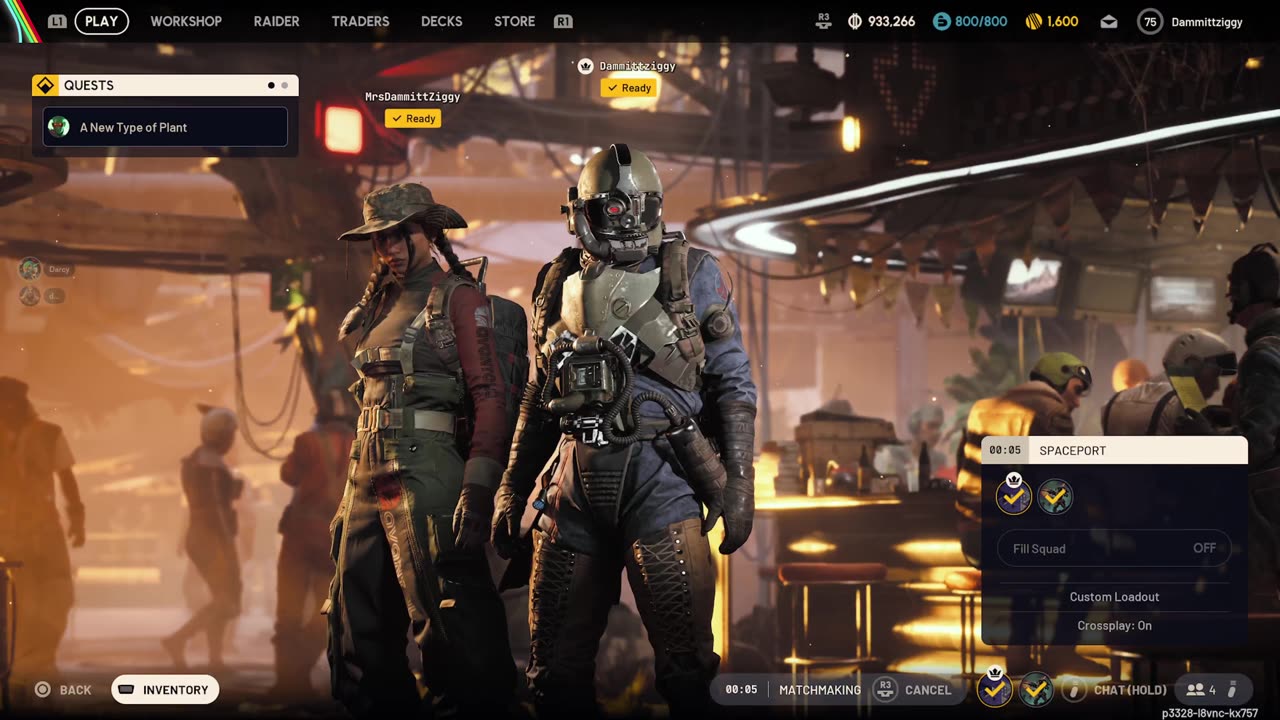Click the blue token icon beside 800/800

pos(941,21)
